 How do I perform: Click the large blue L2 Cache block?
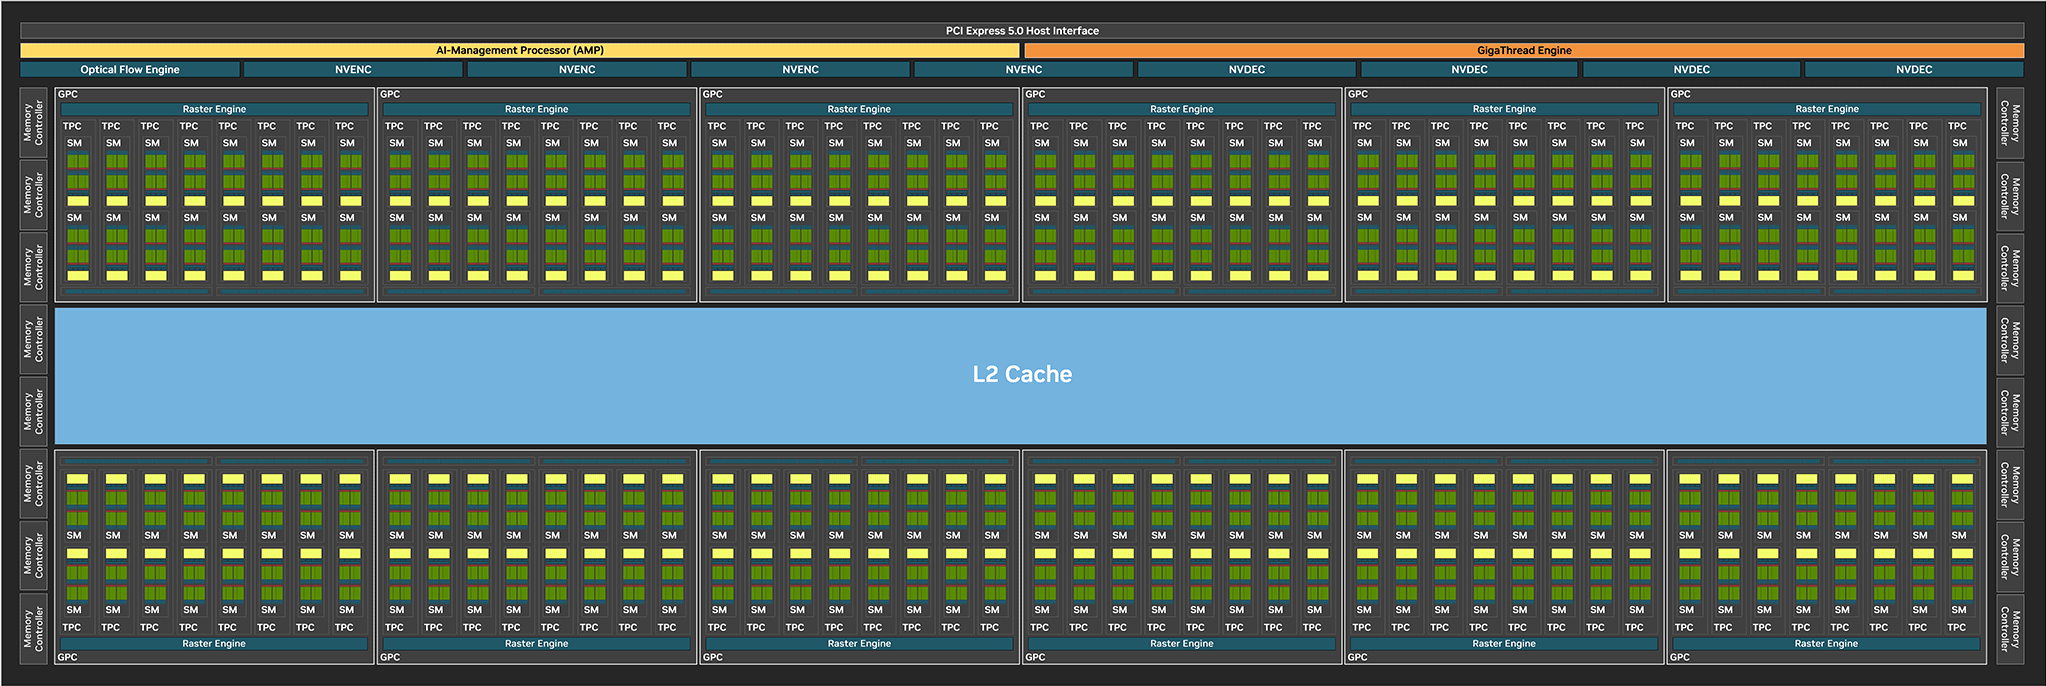click(1020, 375)
